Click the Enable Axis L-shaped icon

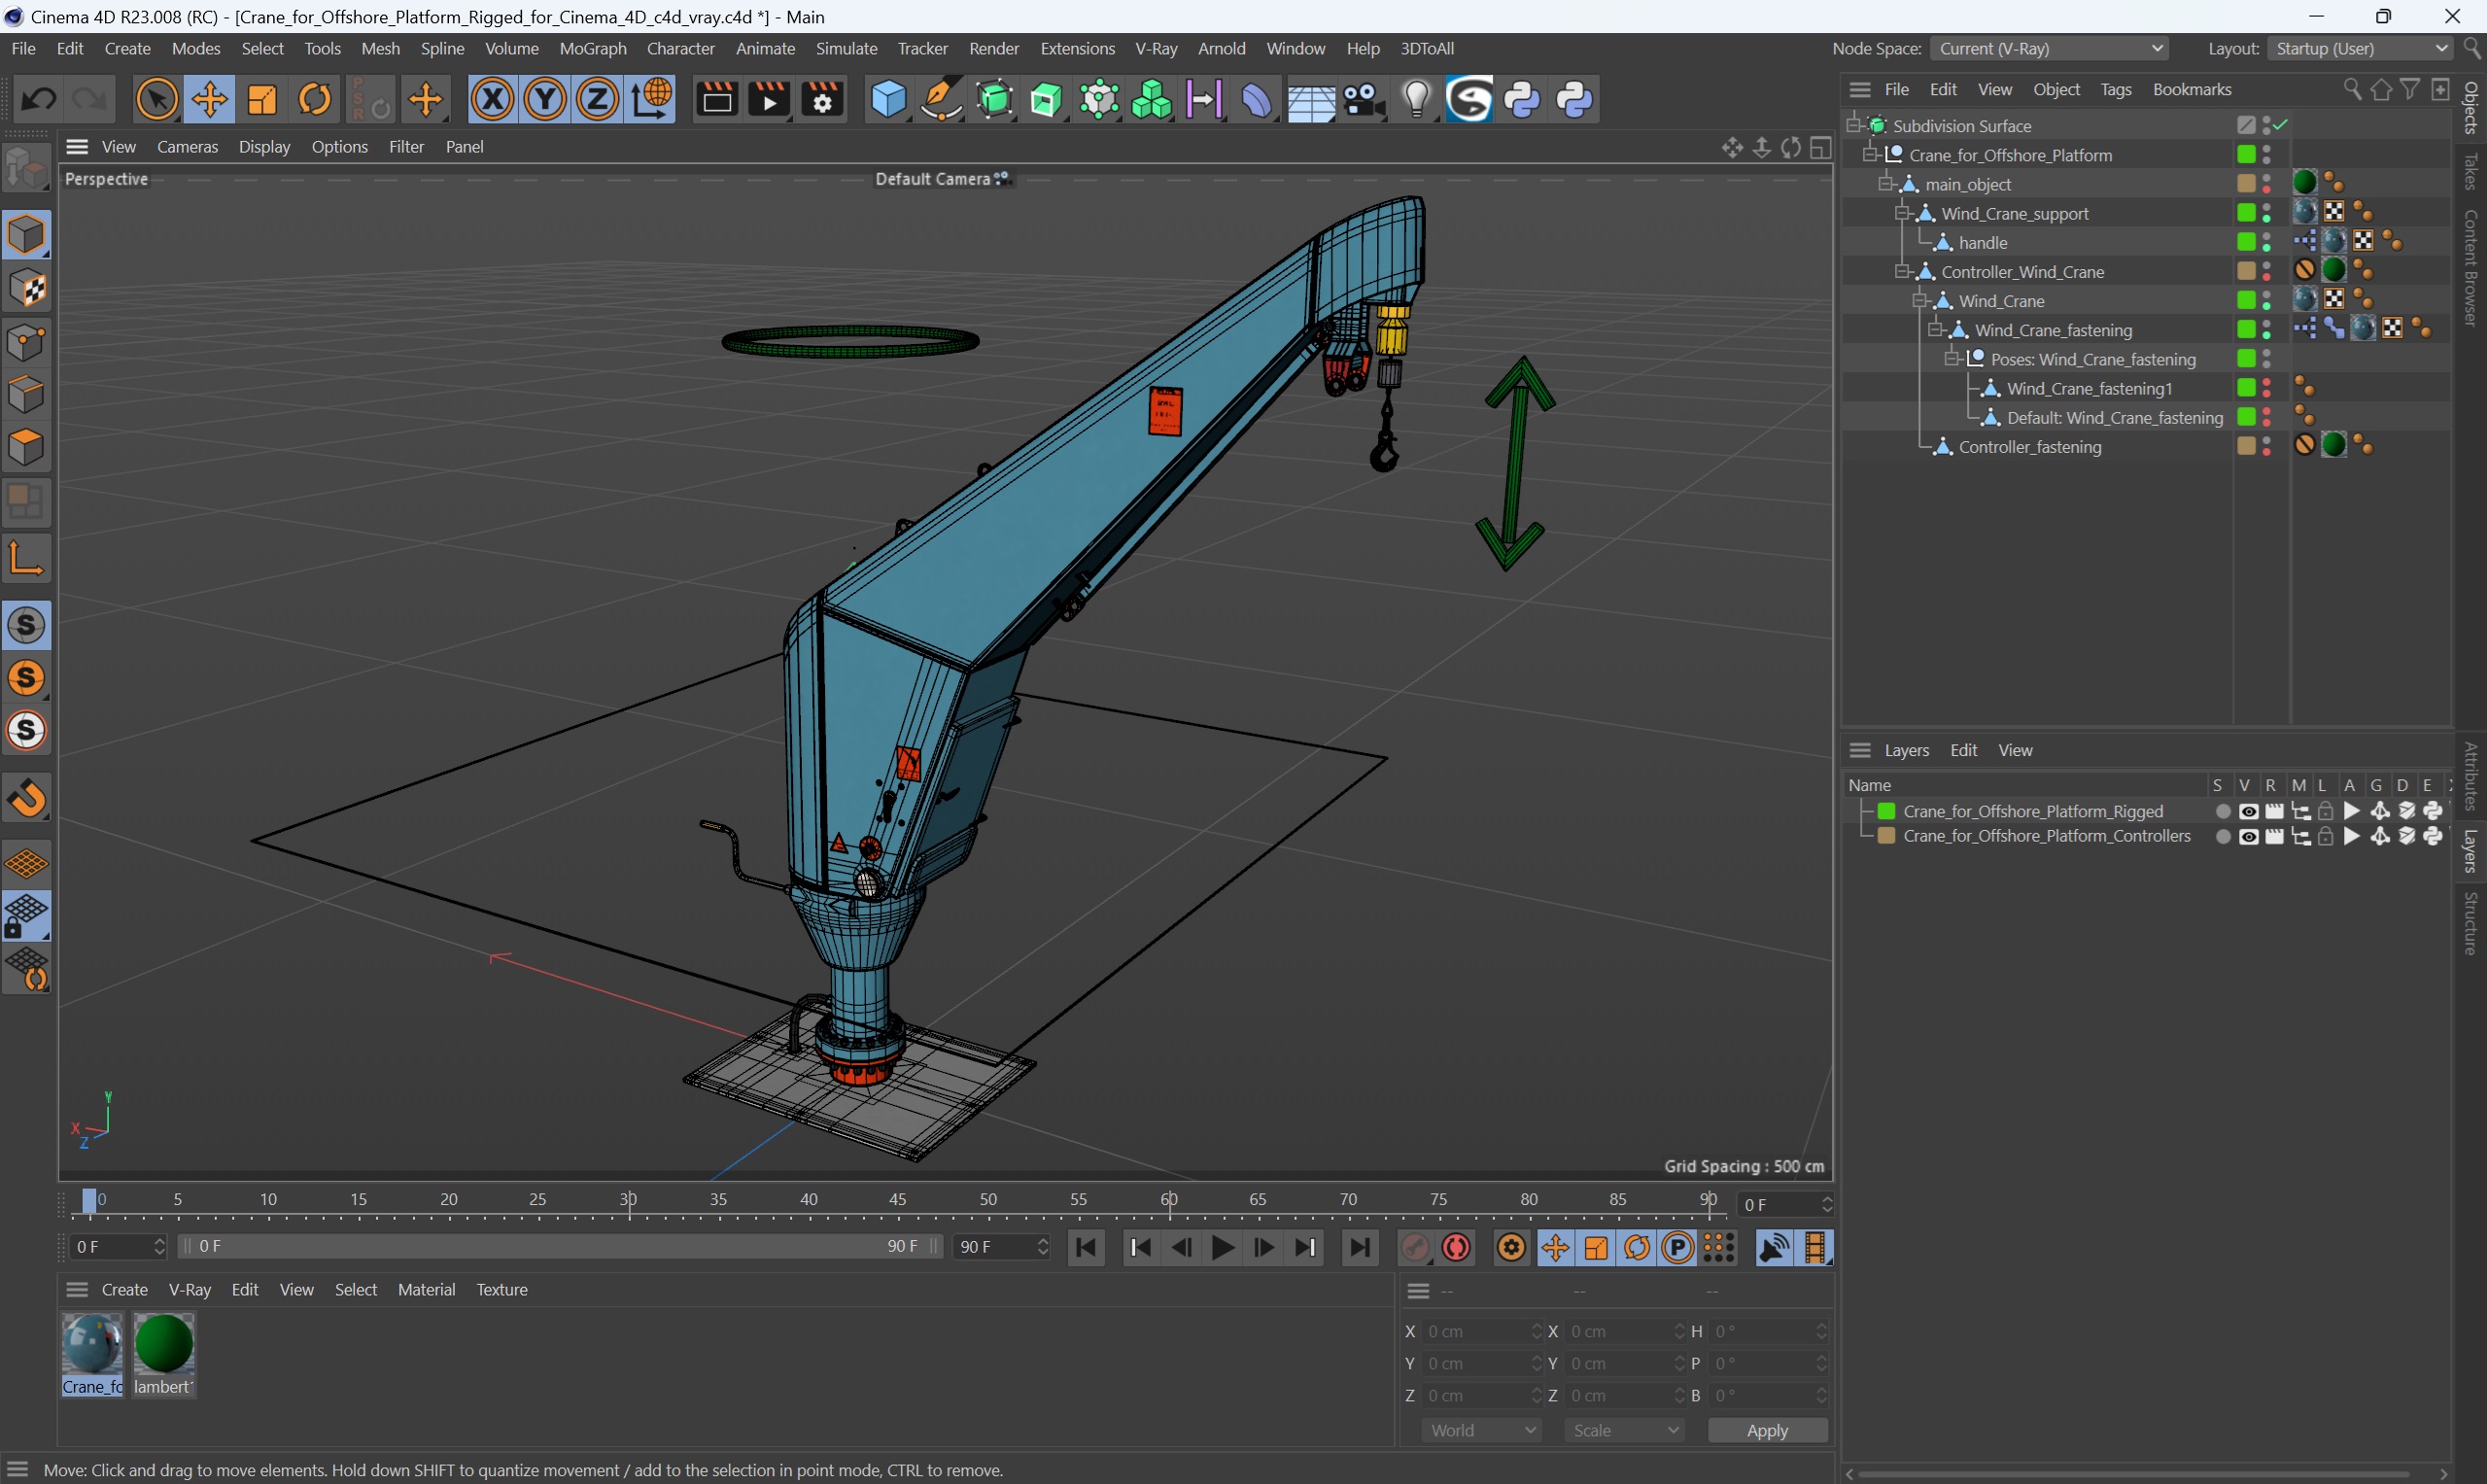click(26, 557)
